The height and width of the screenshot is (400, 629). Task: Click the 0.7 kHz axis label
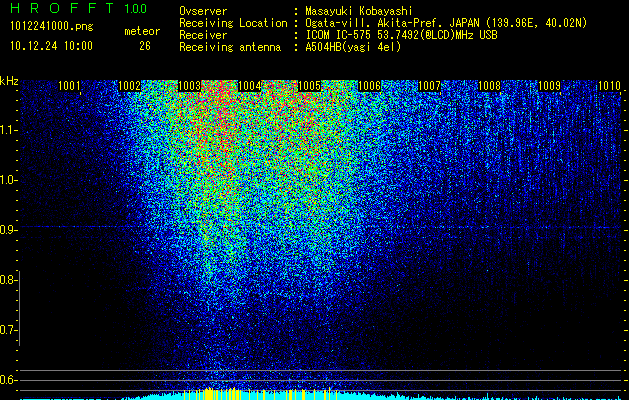tap(8, 330)
